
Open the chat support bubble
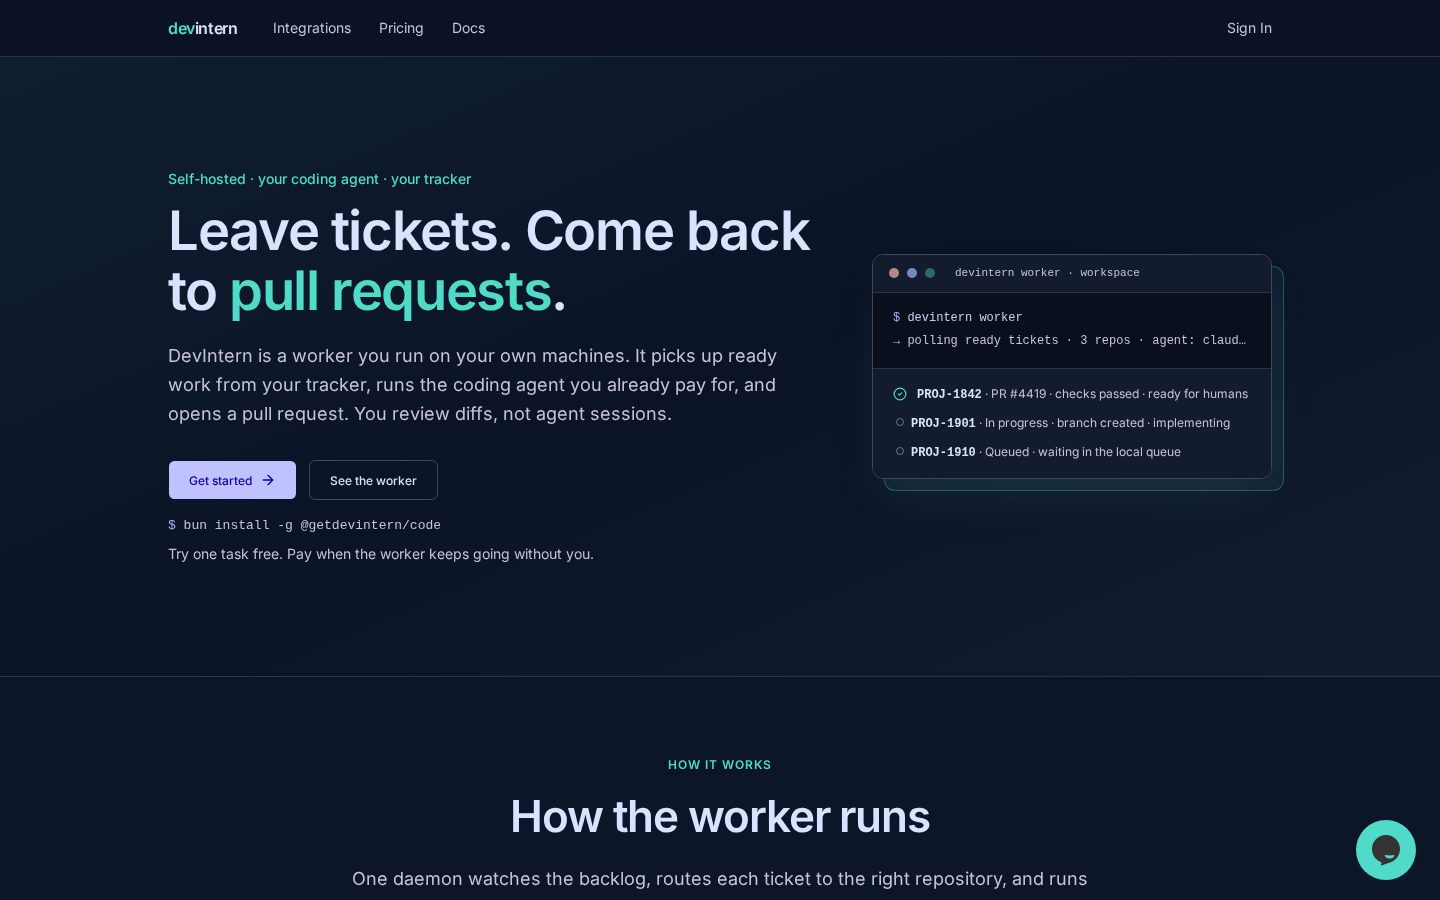coord(1385,850)
